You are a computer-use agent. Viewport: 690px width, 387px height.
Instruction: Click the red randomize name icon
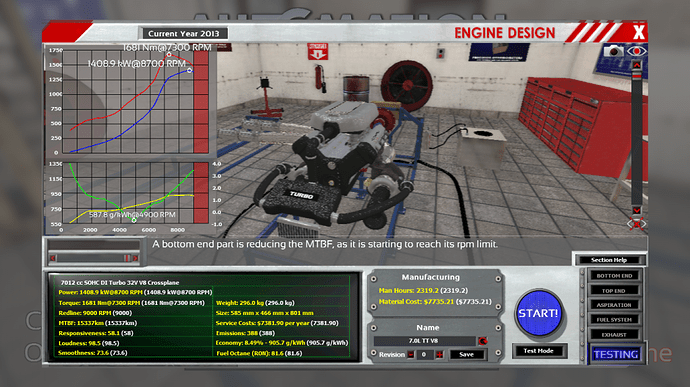pos(483,341)
